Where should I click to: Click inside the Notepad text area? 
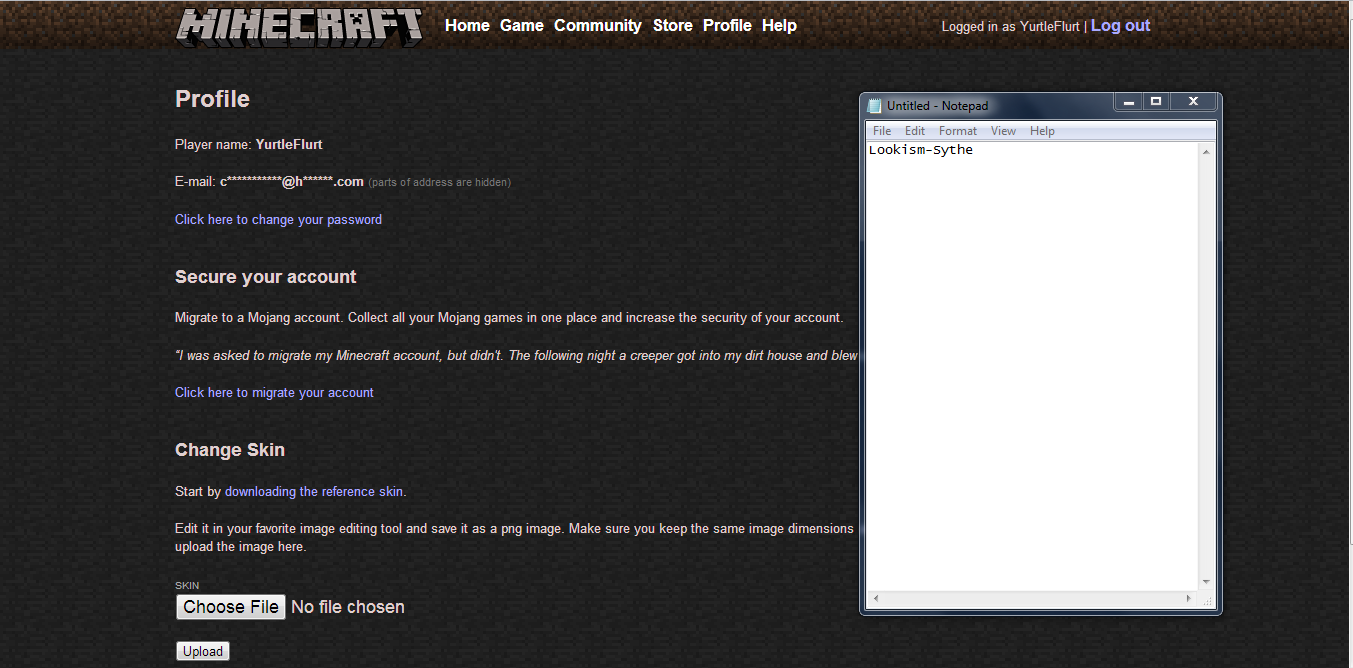pos(1032,366)
